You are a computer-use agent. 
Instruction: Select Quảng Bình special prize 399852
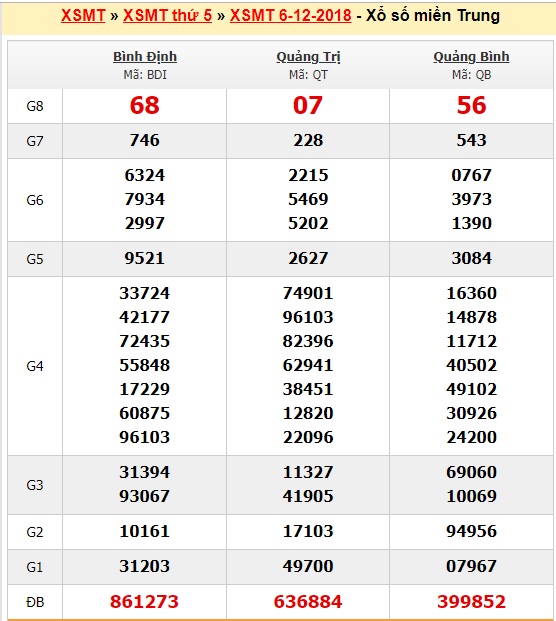pyautogui.click(x=471, y=602)
